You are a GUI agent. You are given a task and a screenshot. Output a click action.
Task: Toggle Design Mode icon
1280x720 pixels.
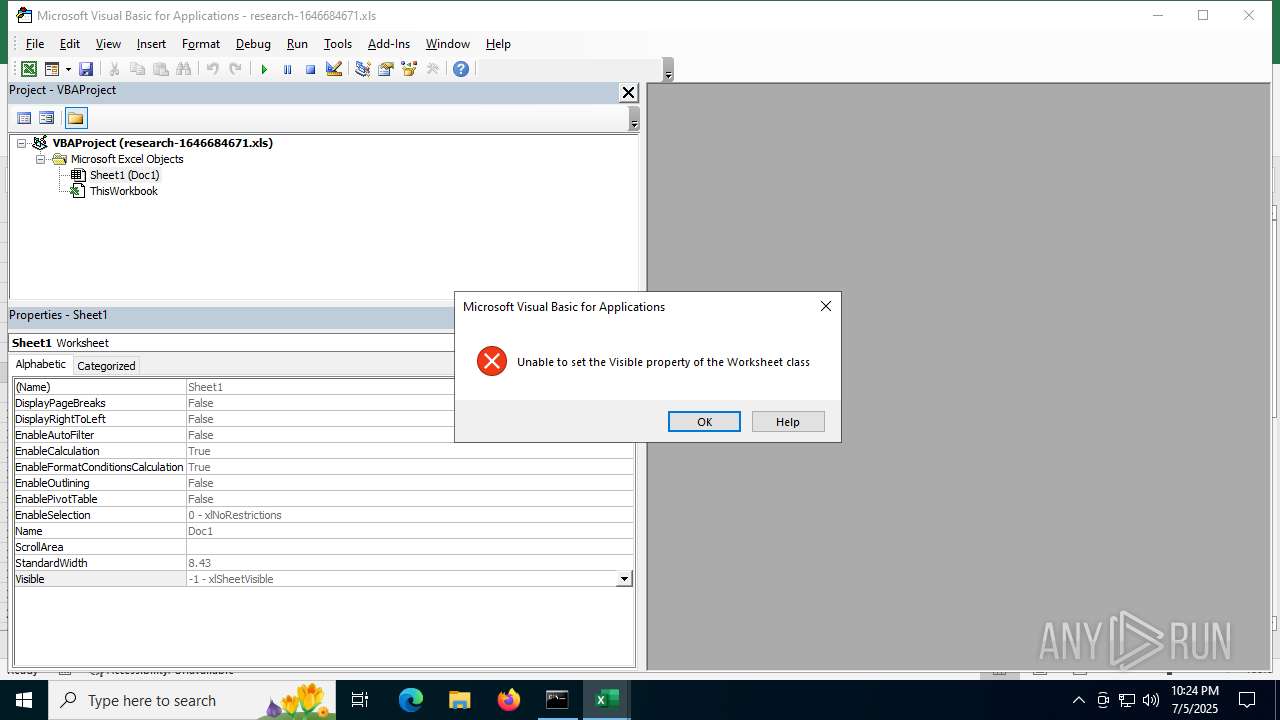334,69
